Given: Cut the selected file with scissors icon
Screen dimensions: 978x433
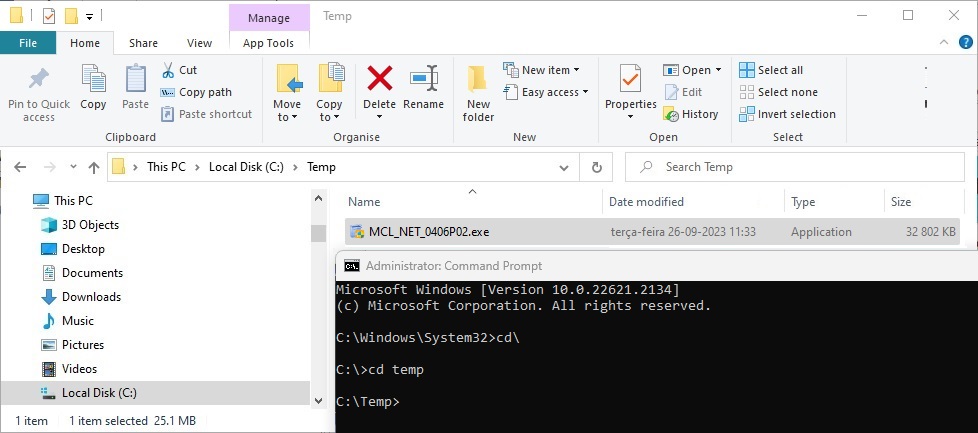Looking at the screenshot, I should [168, 70].
